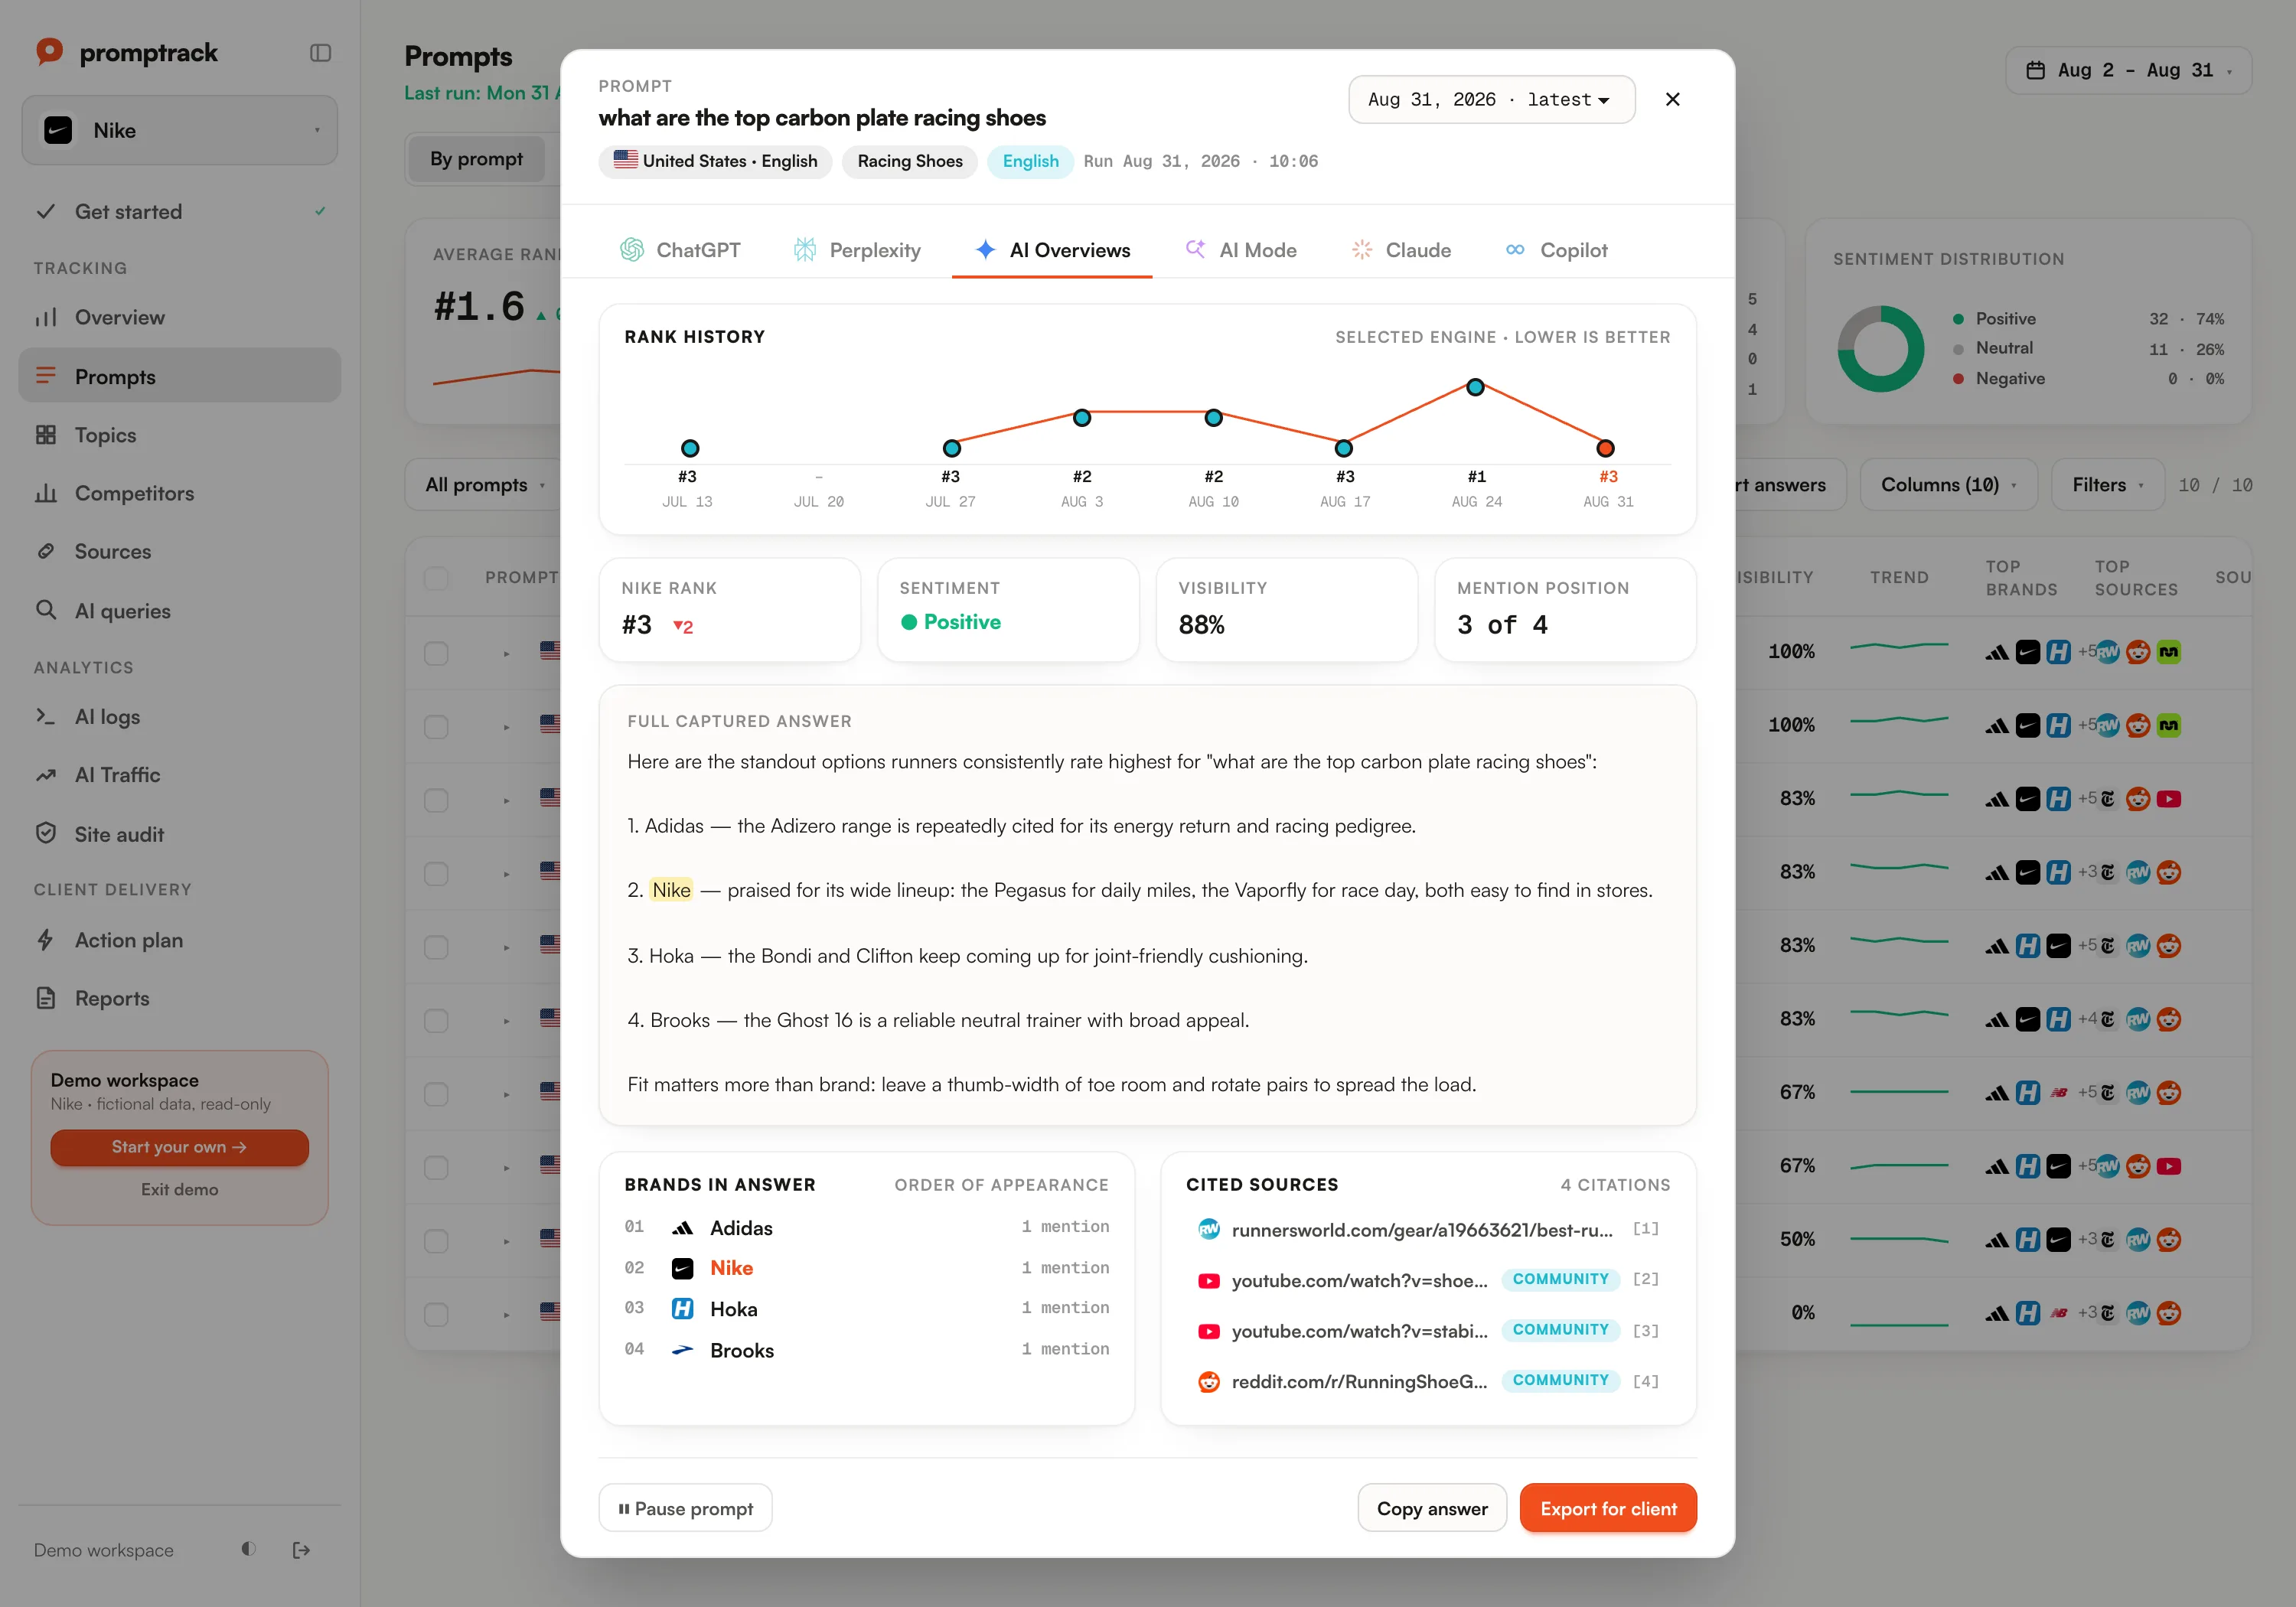Check the third prompt row checkbox

coord(436,800)
